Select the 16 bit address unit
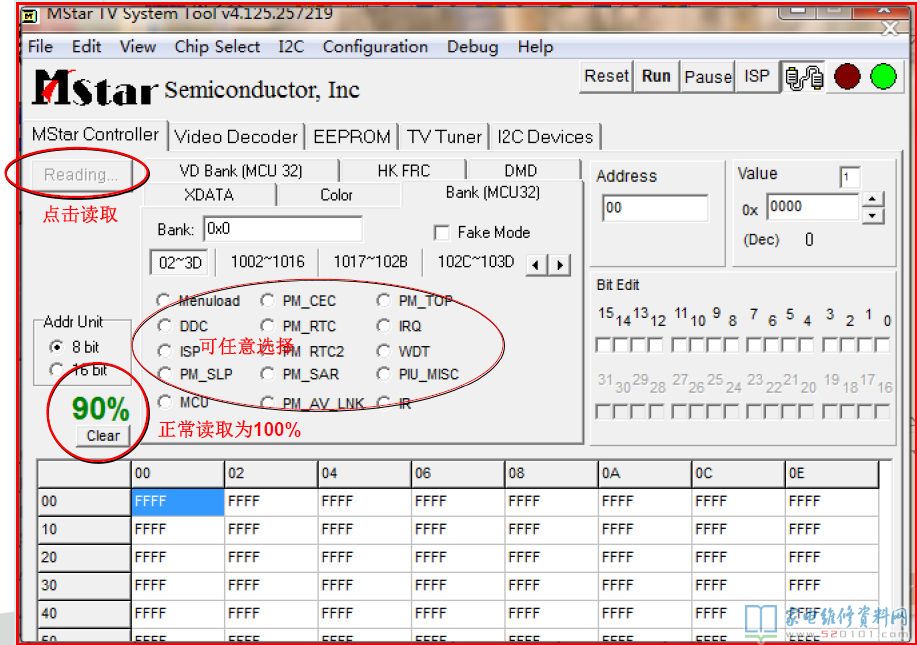This screenshot has width=917, height=645. (x=56, y=371)
